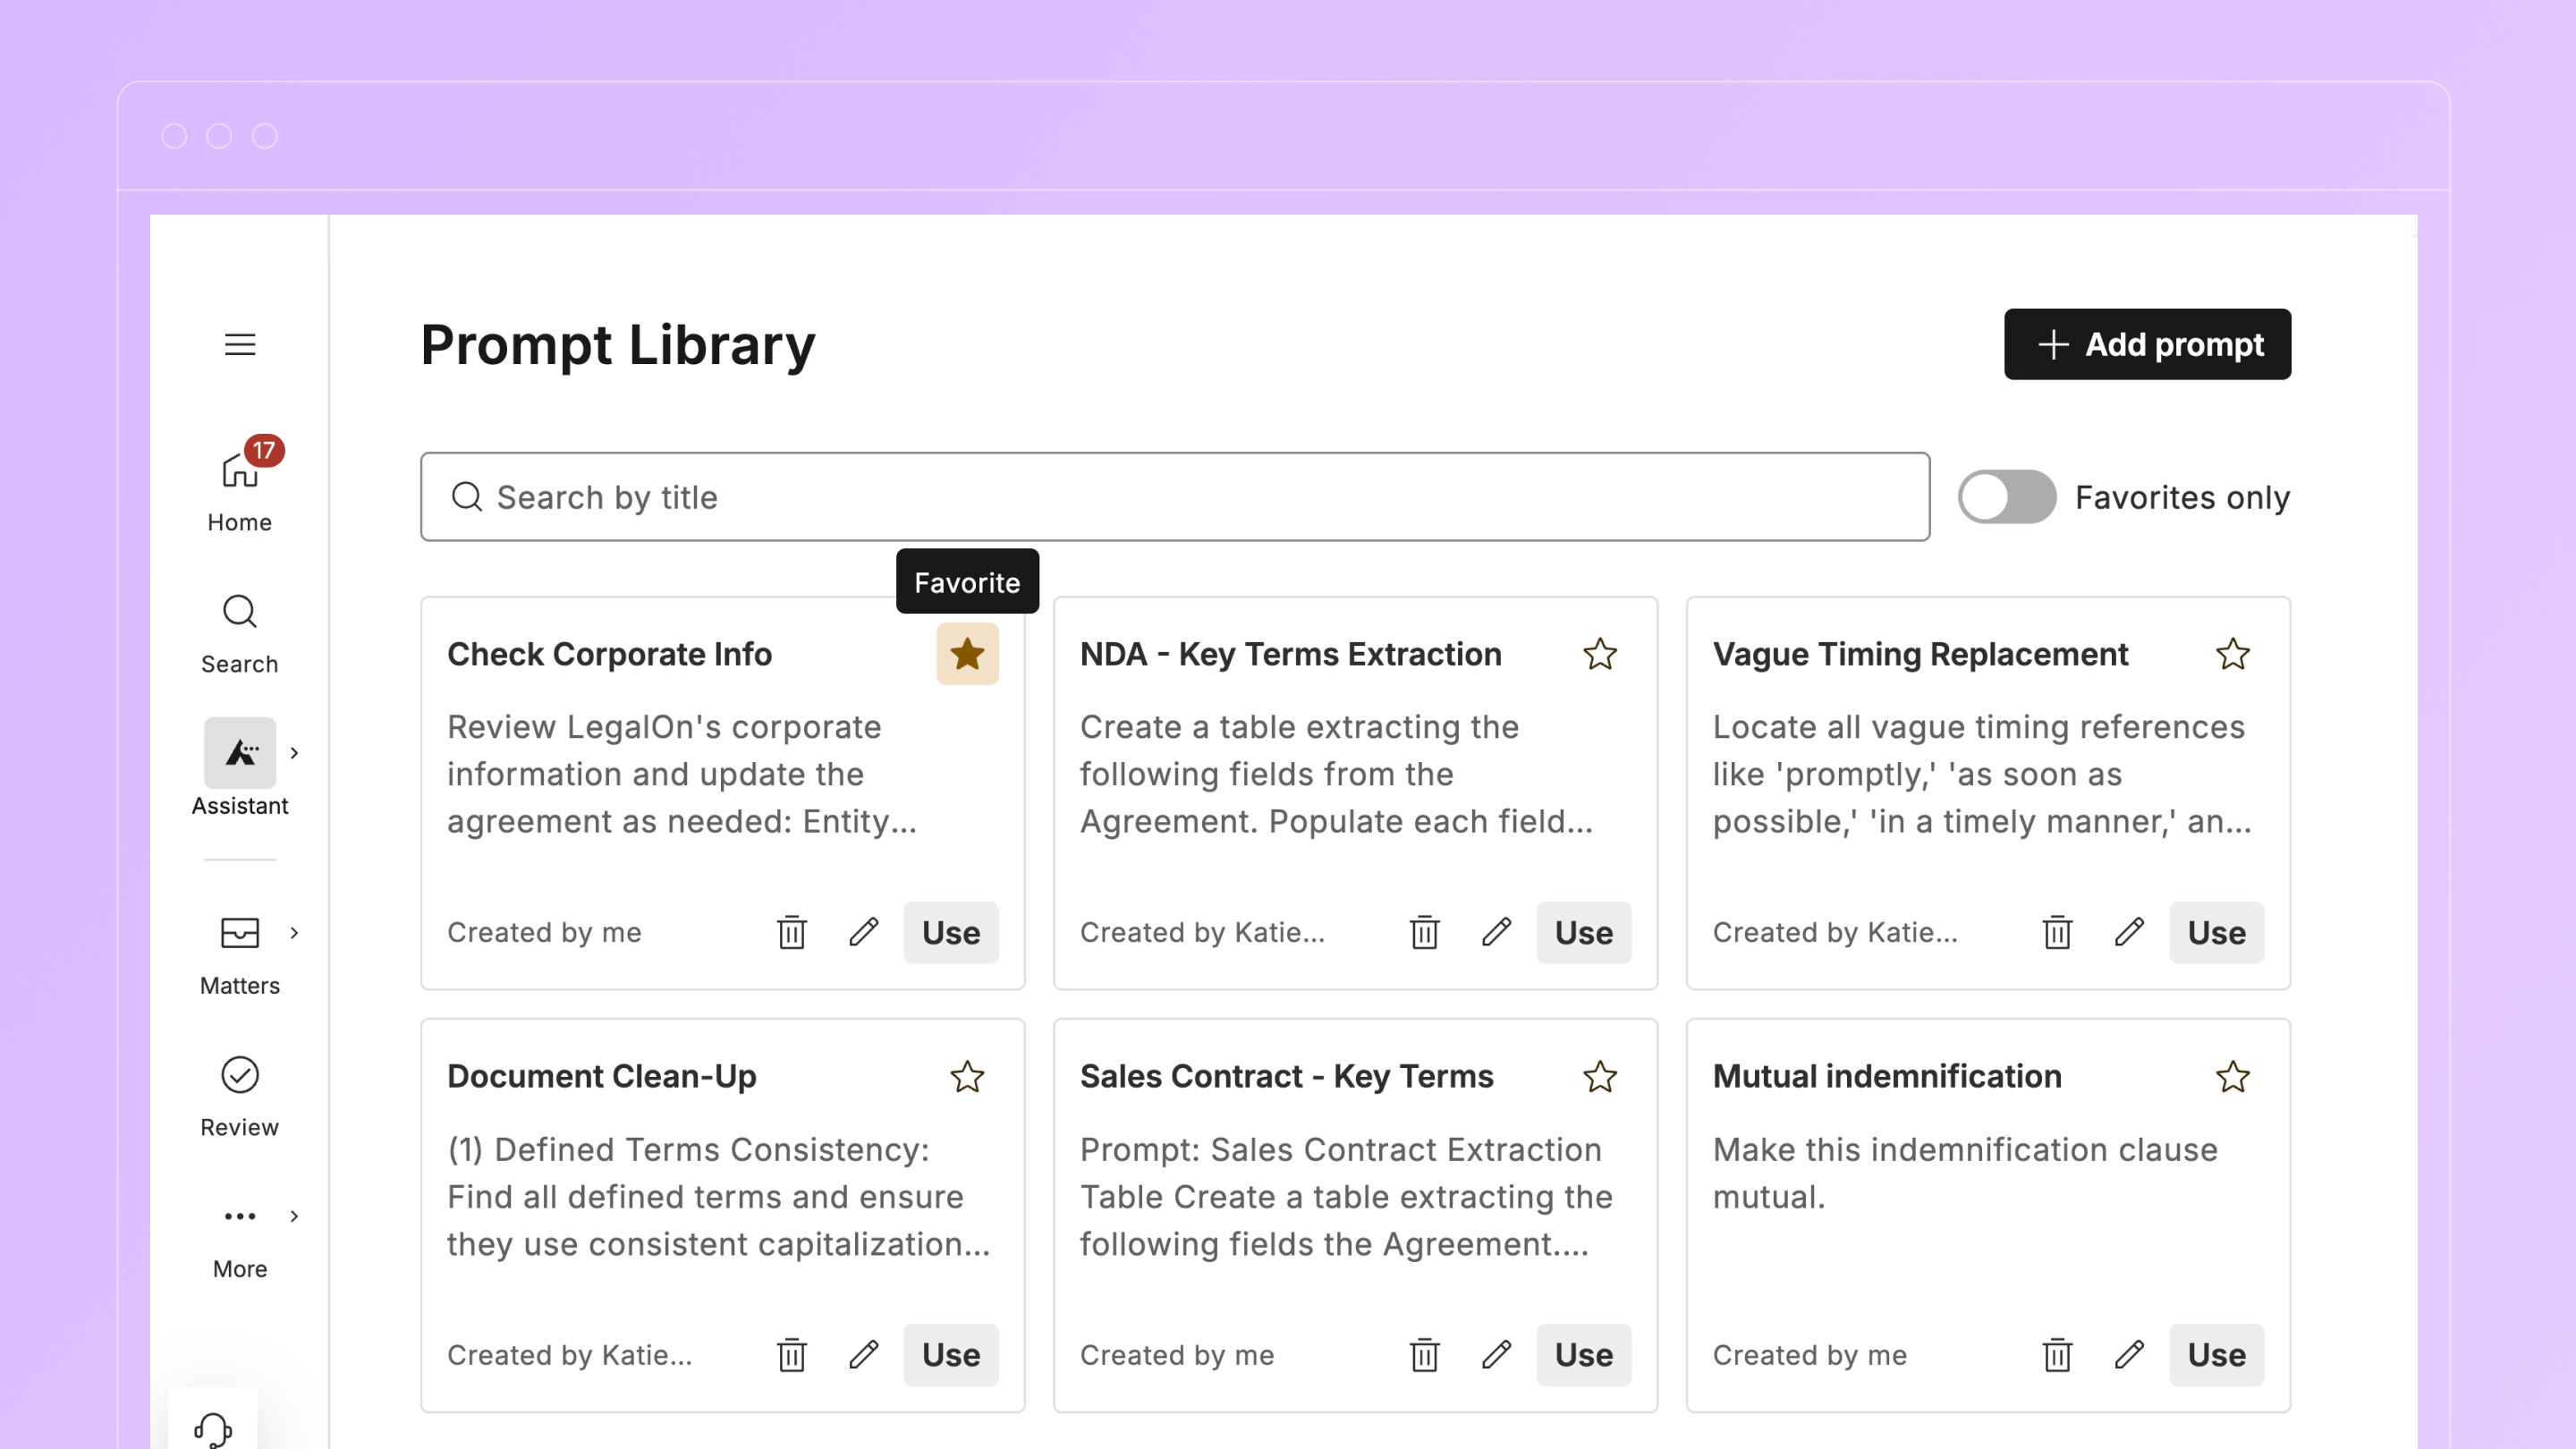Image resolution: width=2576 pixels, height=1449 pixels.
Task: Use the Vague Timing Replacement prompt
Action: click(2215, 932)
